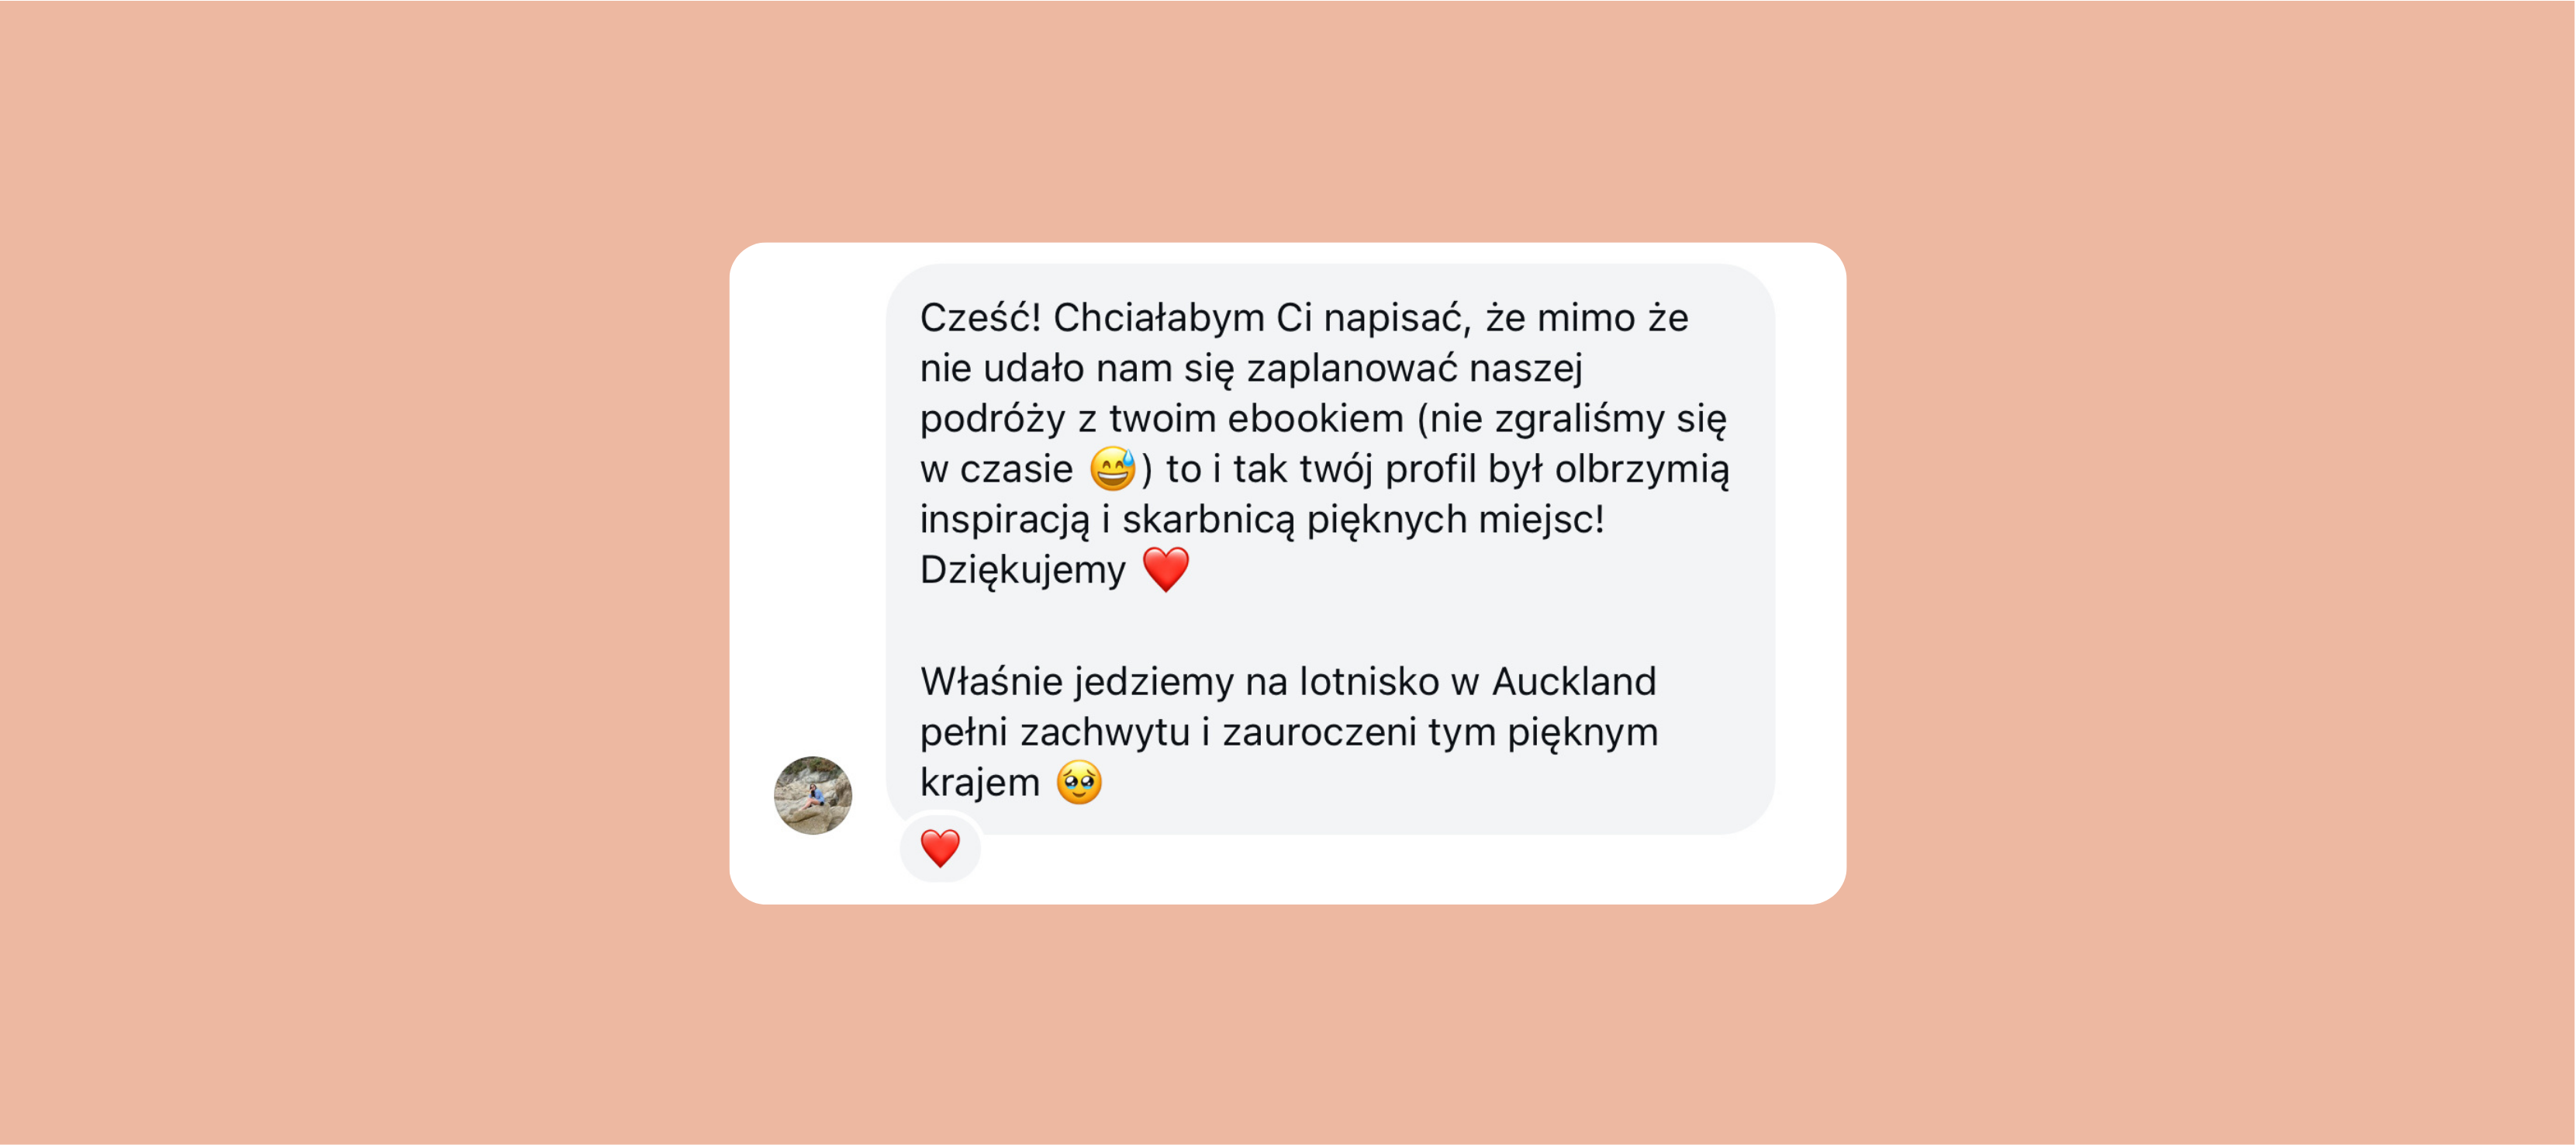Click the word podróży in the message
This screenshot has width=2576, height=1145.
[992, 420]
